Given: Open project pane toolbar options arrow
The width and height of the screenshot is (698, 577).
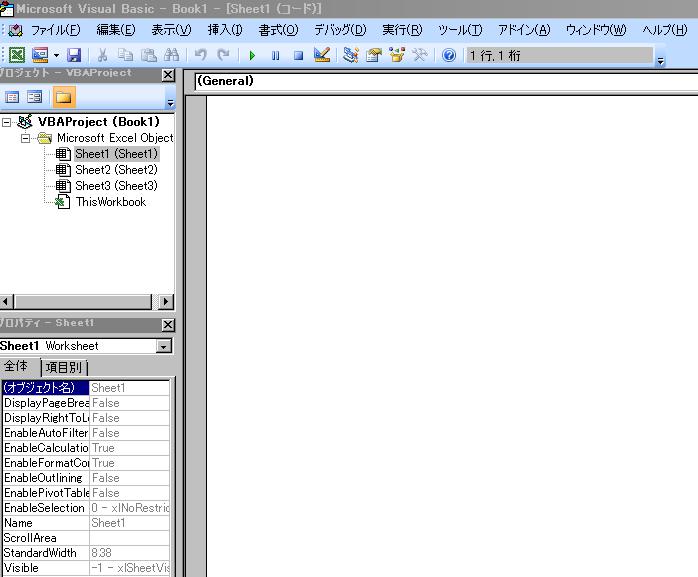Looking at the screenshot, I should [170, 103].
